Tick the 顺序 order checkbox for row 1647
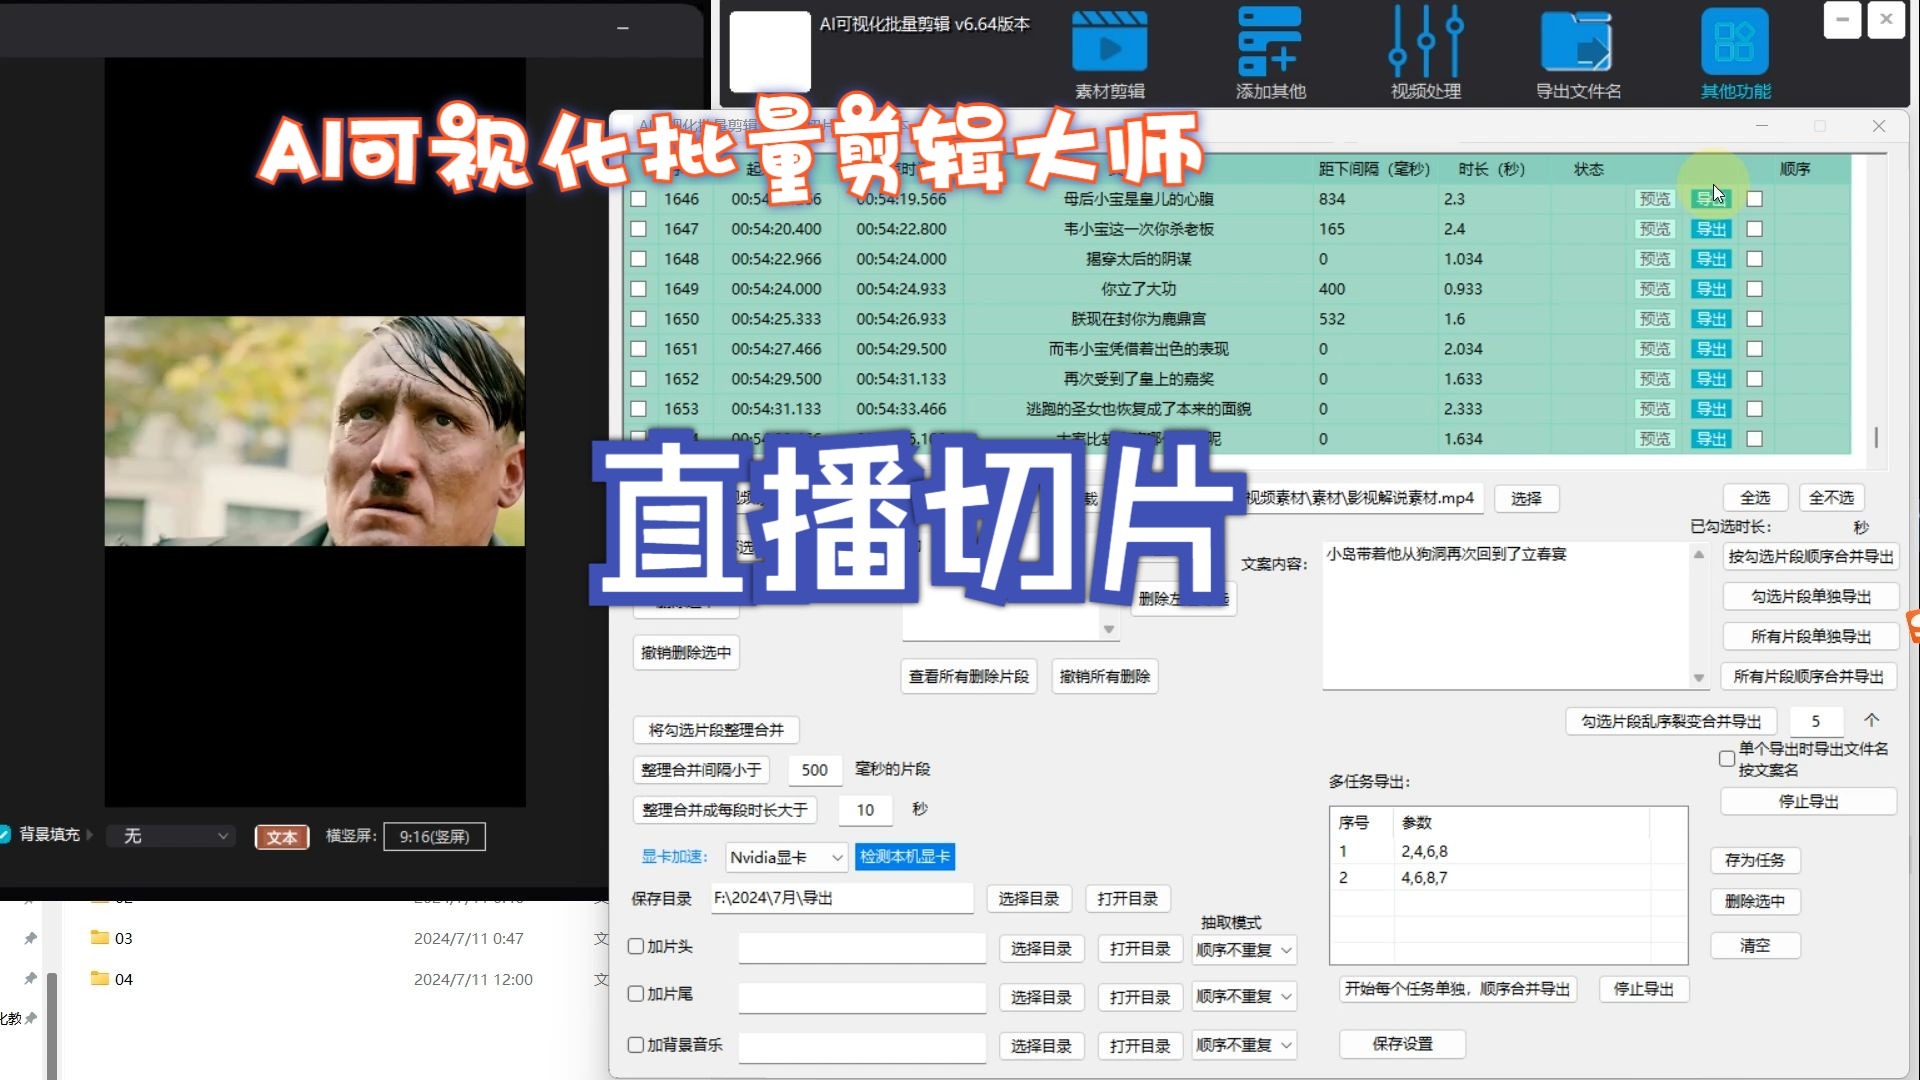 [1754, 229]
